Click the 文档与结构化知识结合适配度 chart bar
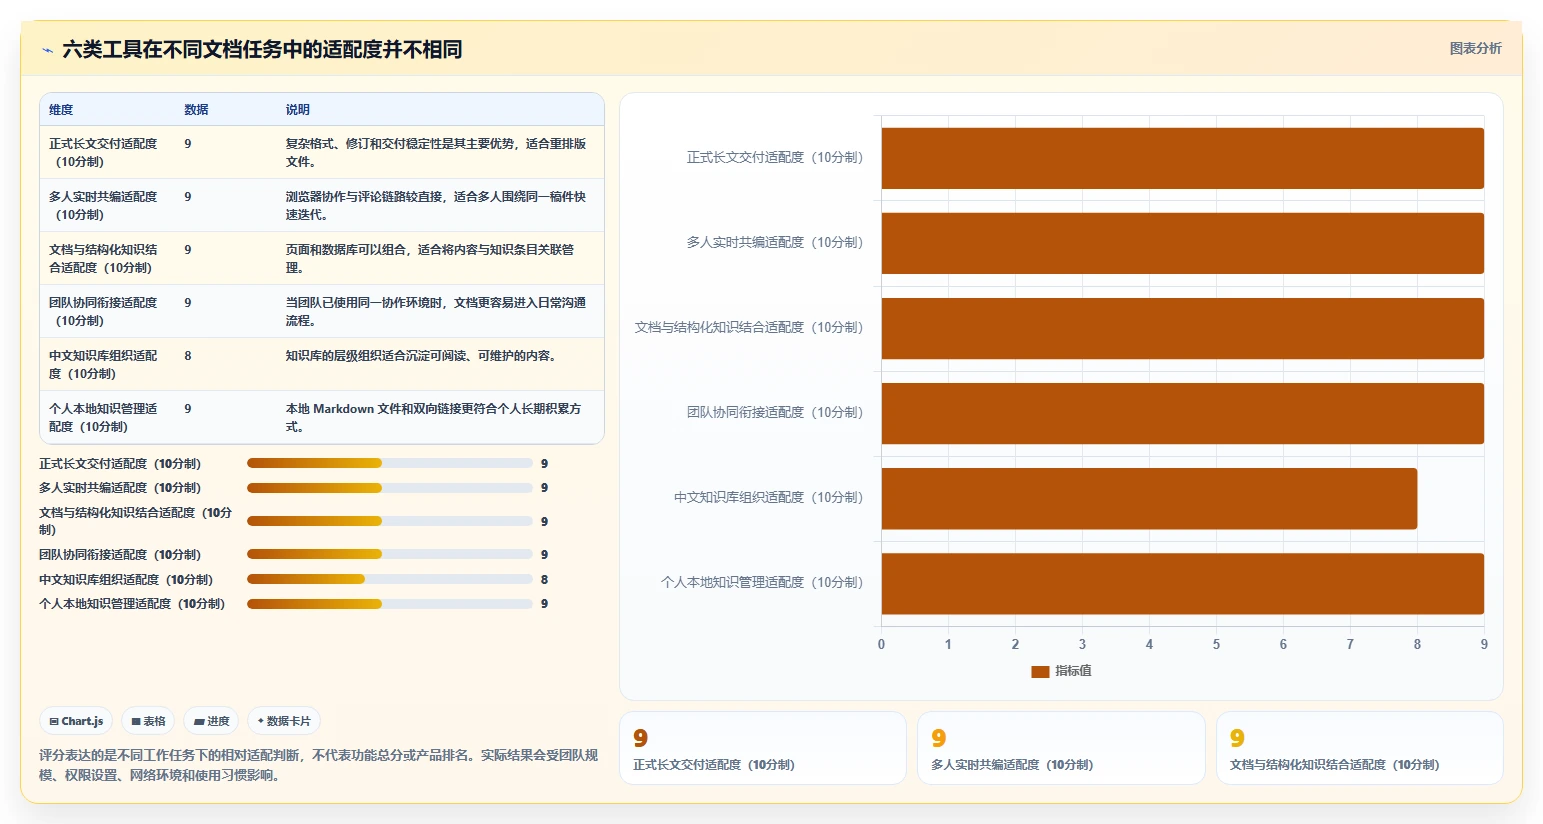 tap(1182, 328)
